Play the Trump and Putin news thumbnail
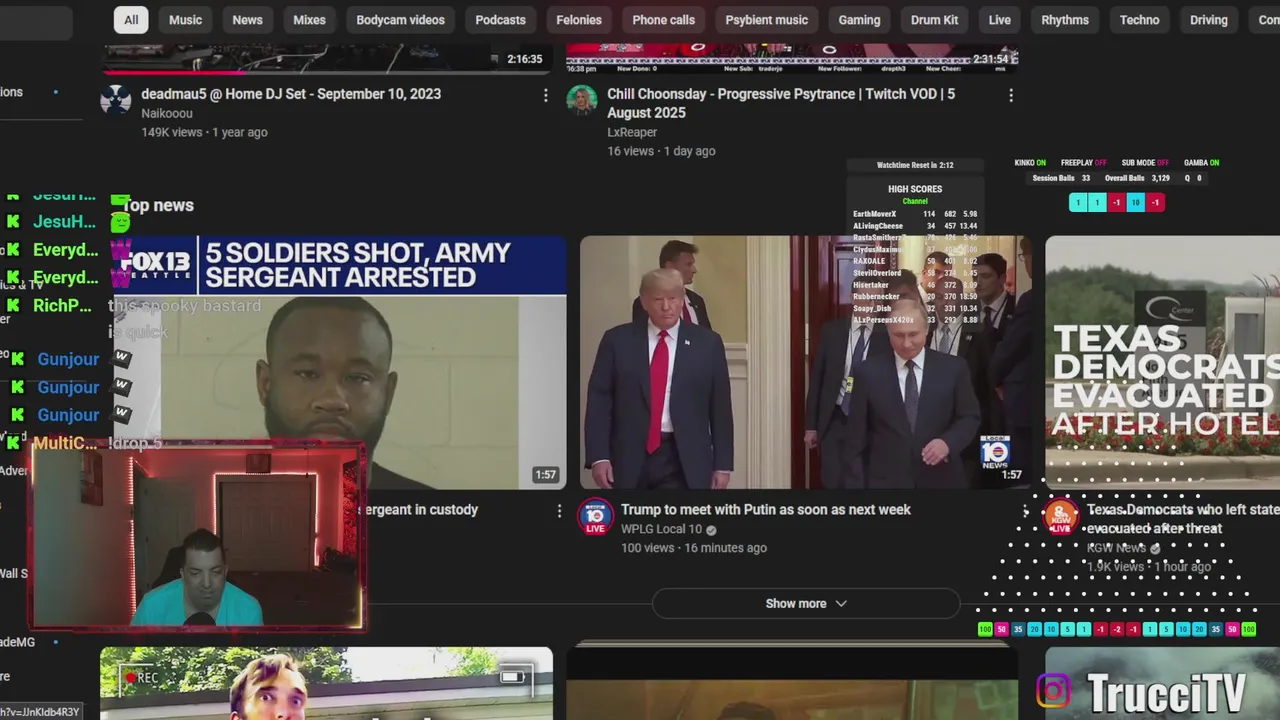 805,363
